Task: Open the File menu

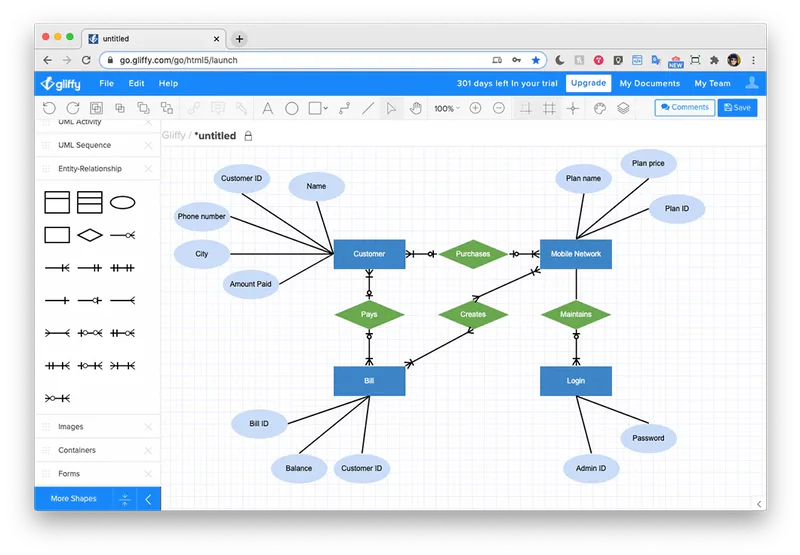Action: coord(107,84)
